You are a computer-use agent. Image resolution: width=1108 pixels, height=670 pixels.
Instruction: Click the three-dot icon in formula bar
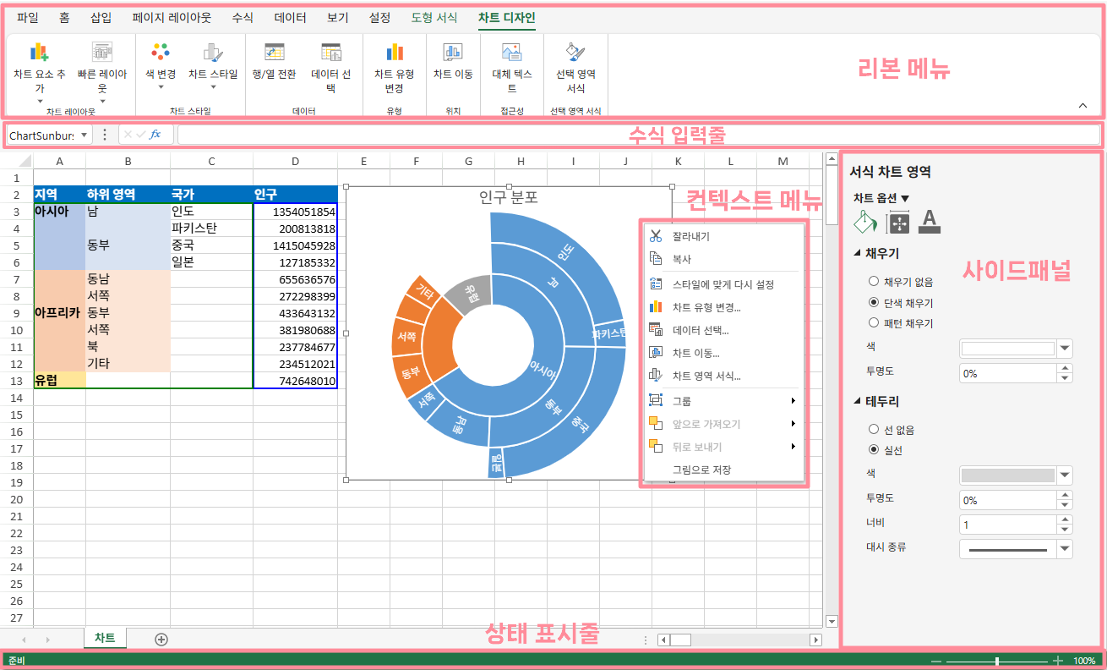tap(105, 134)
